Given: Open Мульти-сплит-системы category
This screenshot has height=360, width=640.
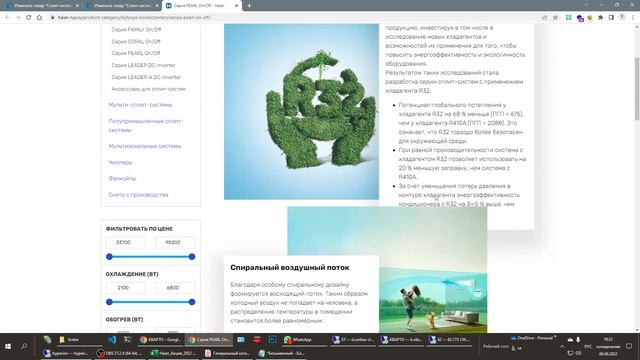Looking at the screenshot, I should pyautogui.click(x=140, y=104).
